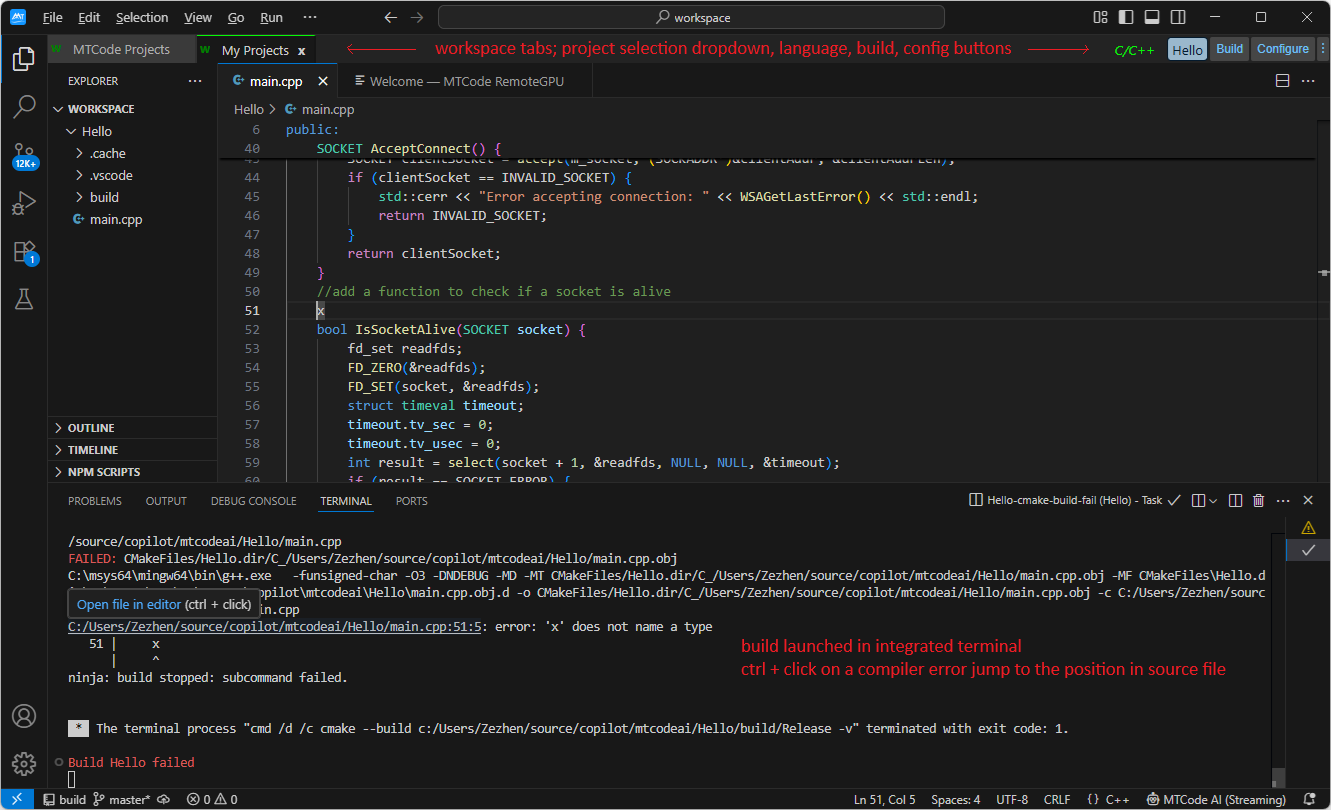The height and width of the screenshot is (810, 1331).
Task: Open the Run menu
Action: coord(271,18)
